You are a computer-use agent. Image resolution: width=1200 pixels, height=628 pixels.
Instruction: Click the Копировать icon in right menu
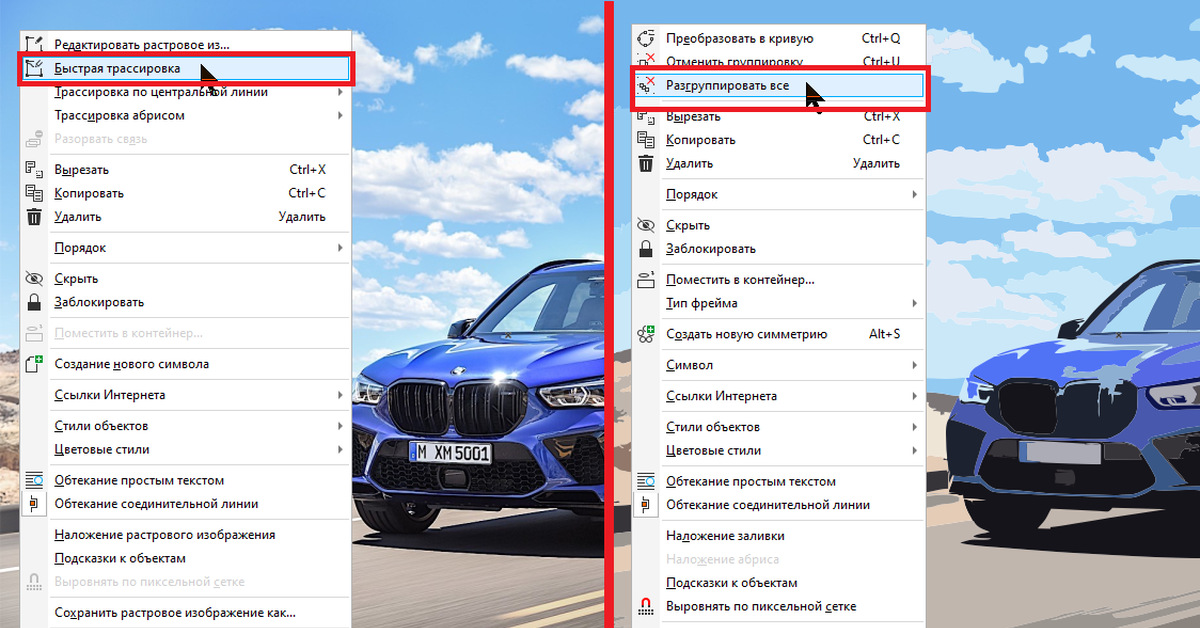(x=647, y=140)
